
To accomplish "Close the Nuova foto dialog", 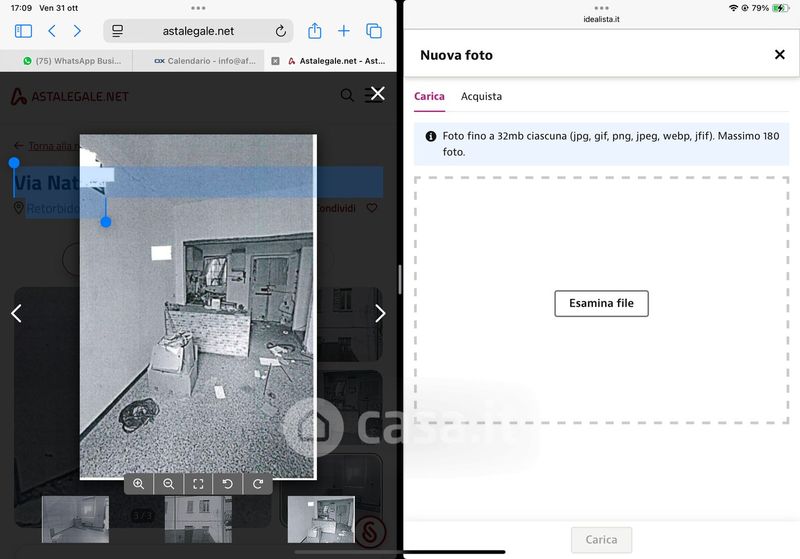I will tap(780, 55).
